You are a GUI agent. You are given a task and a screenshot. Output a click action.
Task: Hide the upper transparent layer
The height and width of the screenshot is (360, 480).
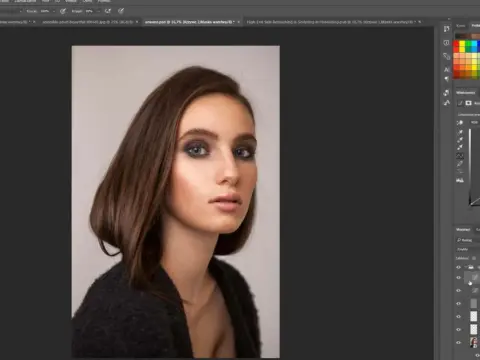tap(459, 316)
